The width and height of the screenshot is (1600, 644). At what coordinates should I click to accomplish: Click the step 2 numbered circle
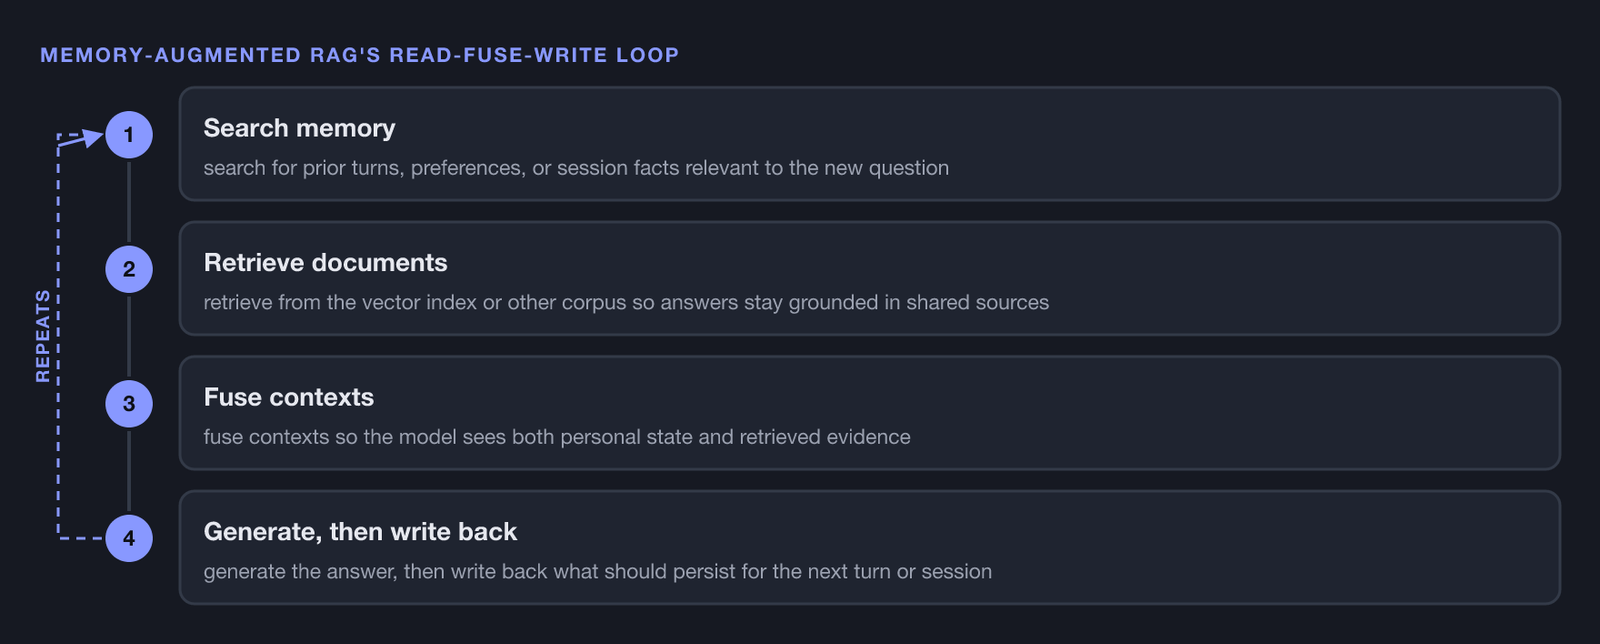point(129,269)
